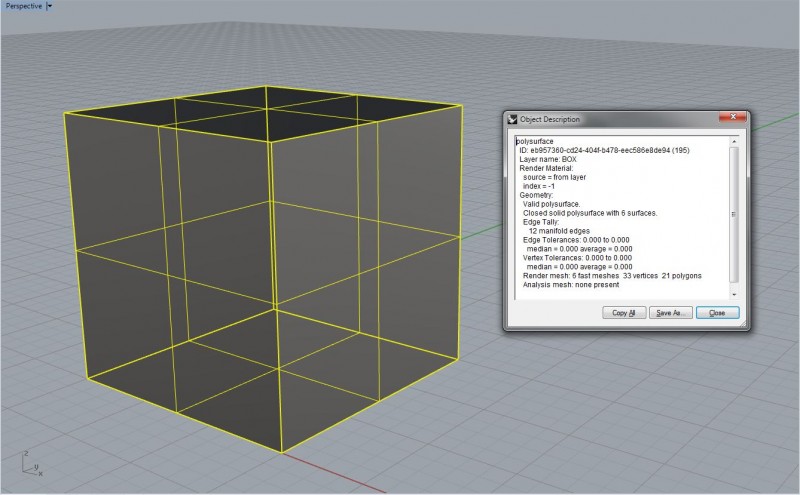Click the 'Layer name: BOX' line
The height and width of the screenshot is (495, 800).
click(548, 159)
